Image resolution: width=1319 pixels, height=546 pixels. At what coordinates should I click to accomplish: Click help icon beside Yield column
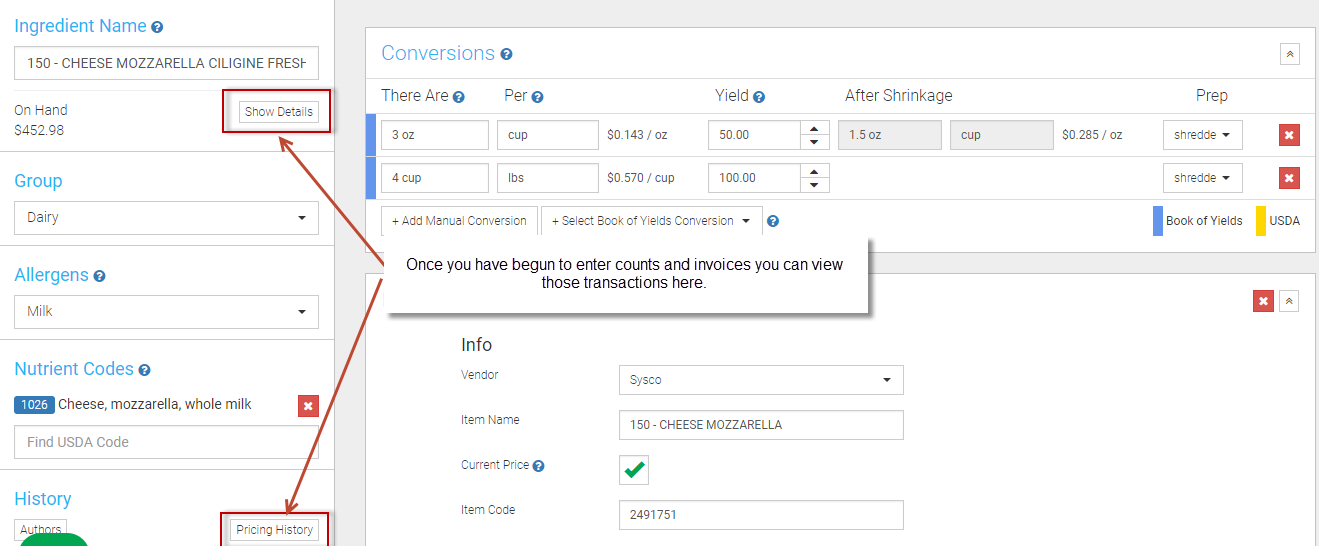[759, 97]
